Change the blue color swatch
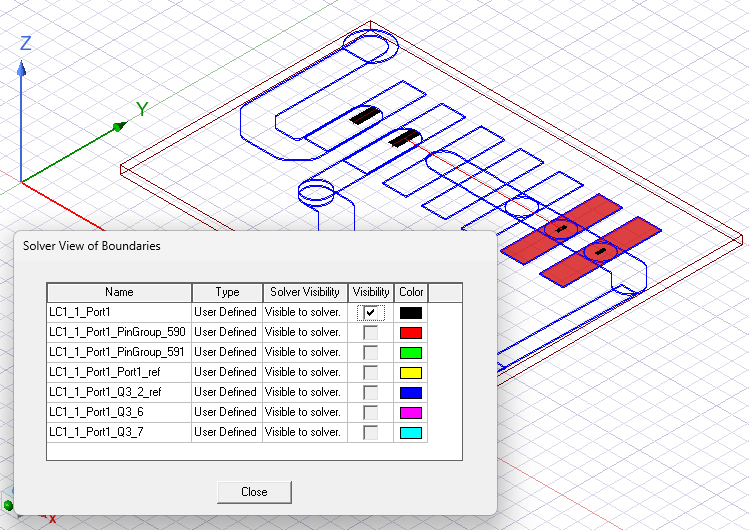Image resolution: width=749 pixels, height=530 pixels. coord(411,393)
